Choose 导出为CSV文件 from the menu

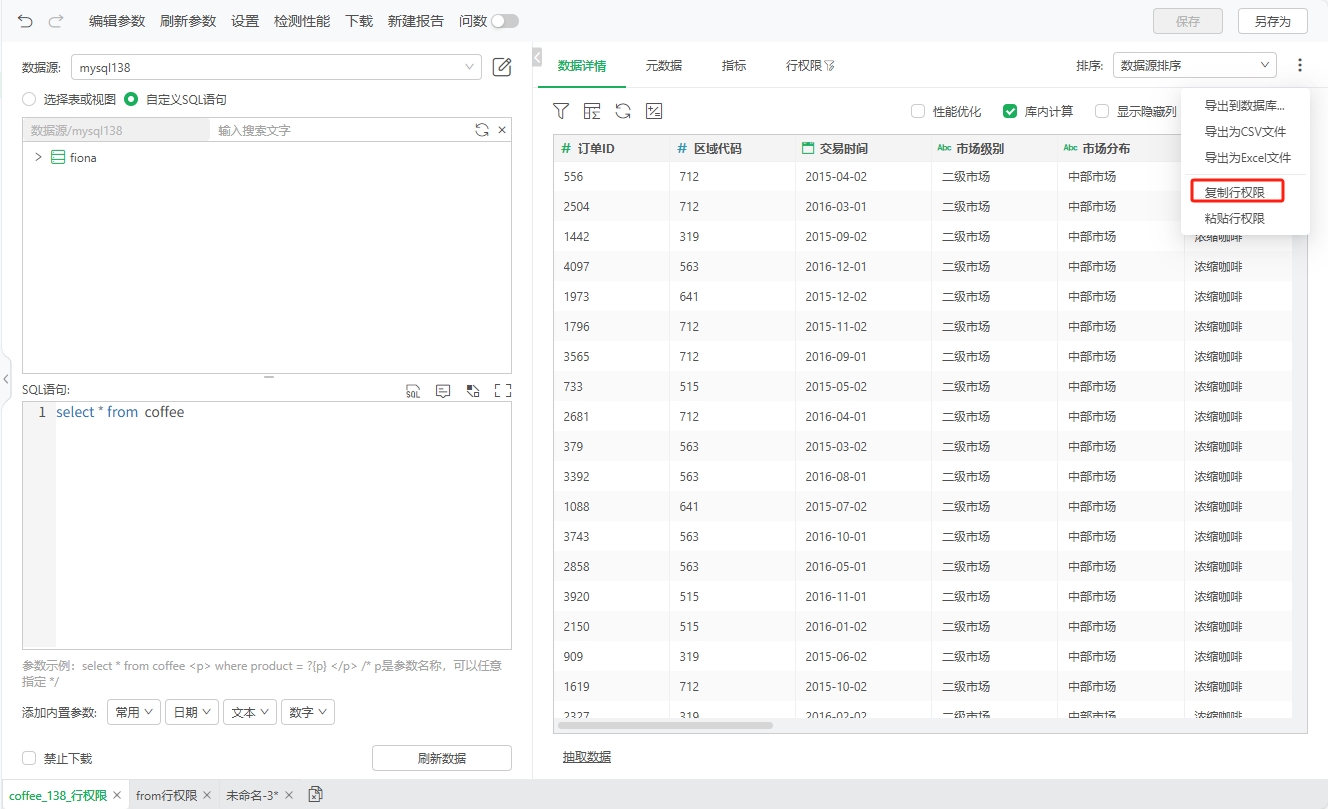click(x=1245, y=131)
